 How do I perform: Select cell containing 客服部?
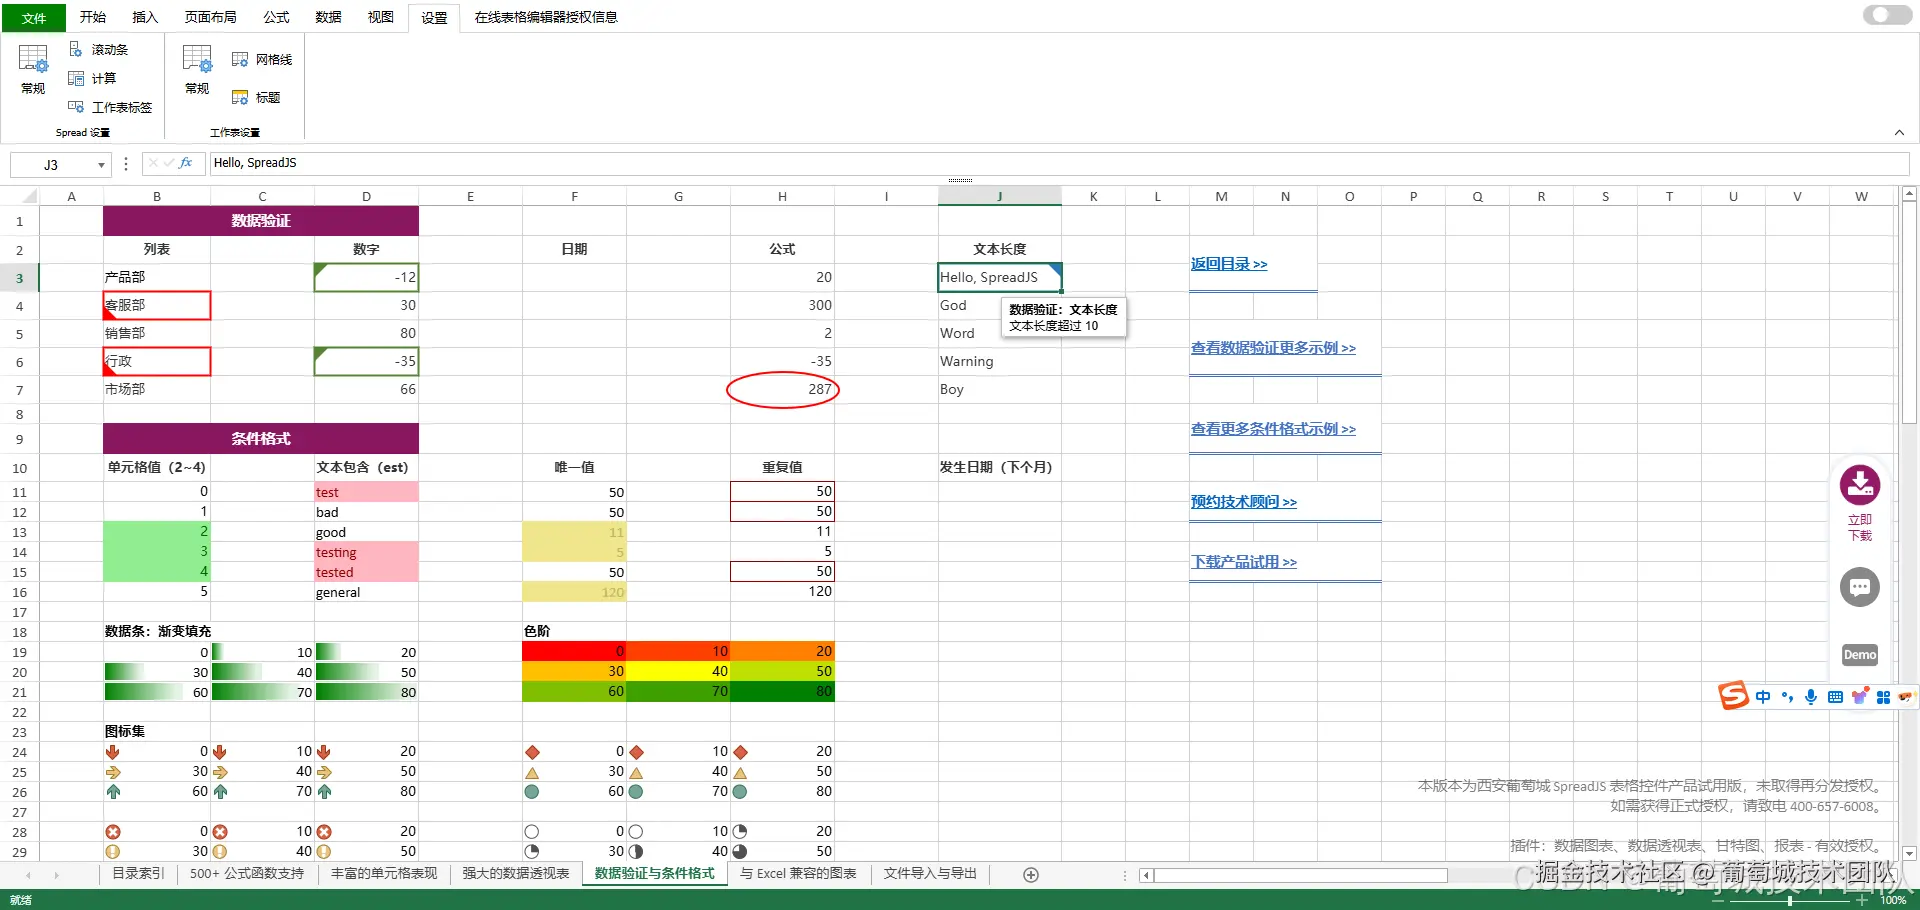(157, 305)
